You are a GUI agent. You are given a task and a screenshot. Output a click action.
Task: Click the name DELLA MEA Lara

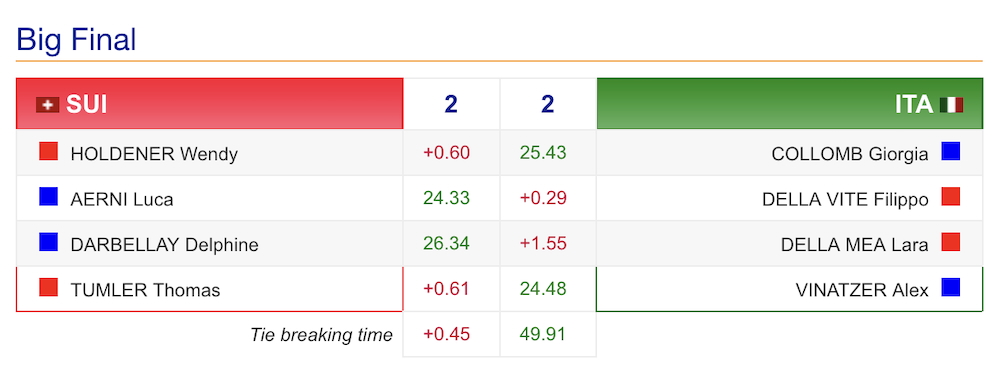click(855, 244)
